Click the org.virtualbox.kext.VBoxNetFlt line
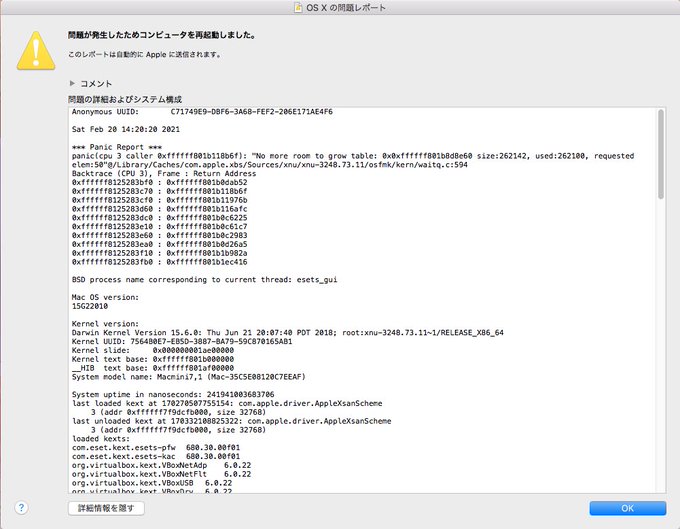680x529 pixels. (161, 474)
